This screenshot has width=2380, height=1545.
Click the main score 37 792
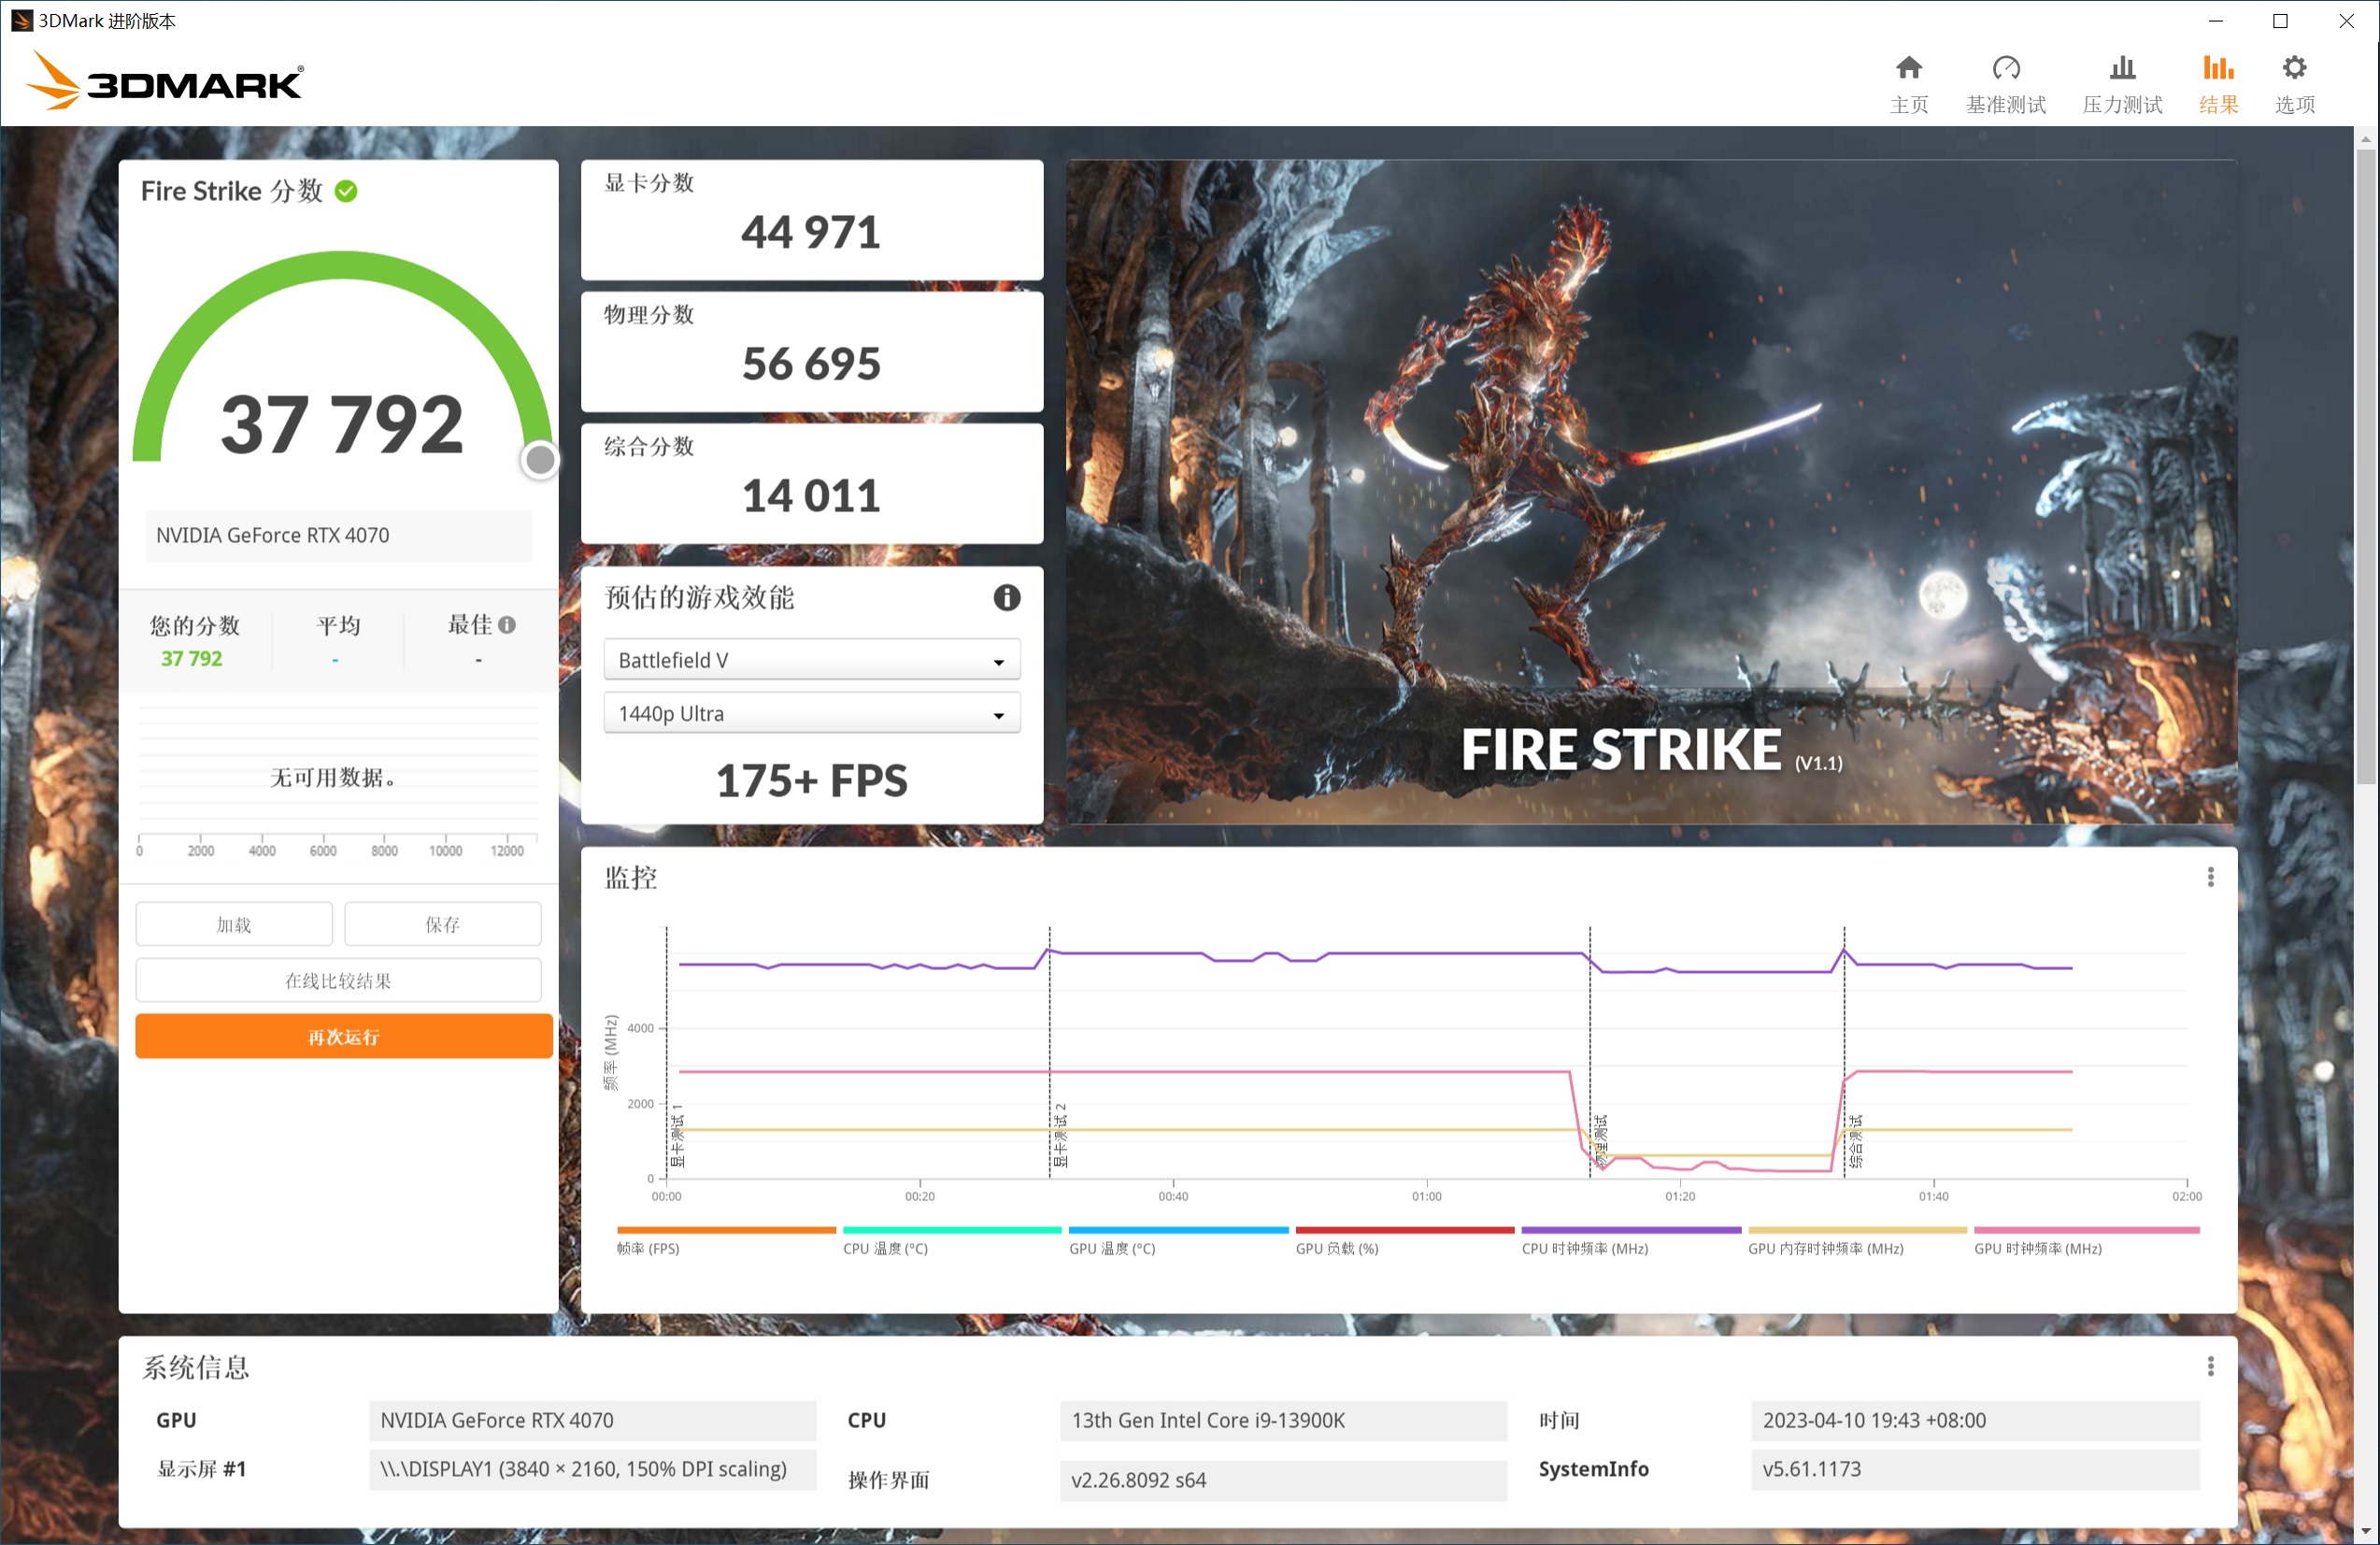pos(342,424)
